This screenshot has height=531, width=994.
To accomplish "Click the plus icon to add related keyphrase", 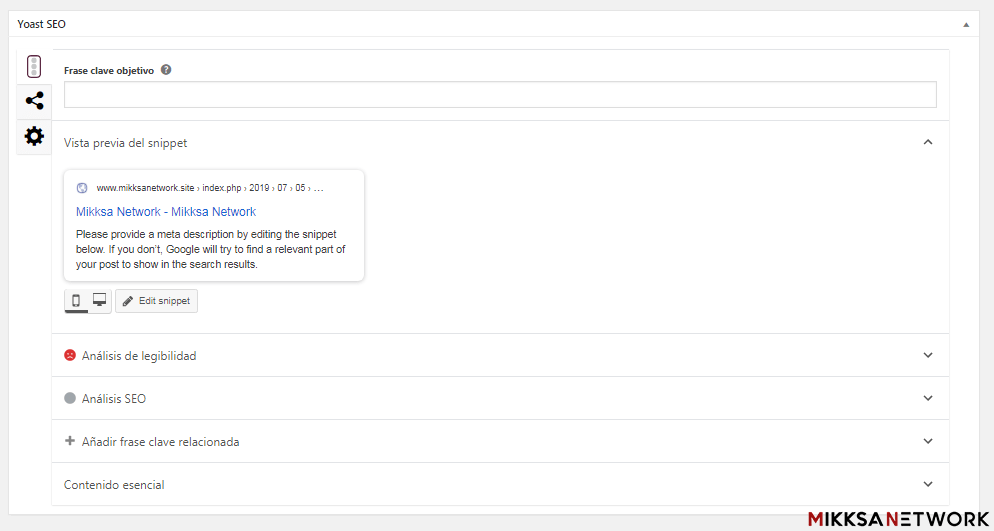I will tap(70, 441).
